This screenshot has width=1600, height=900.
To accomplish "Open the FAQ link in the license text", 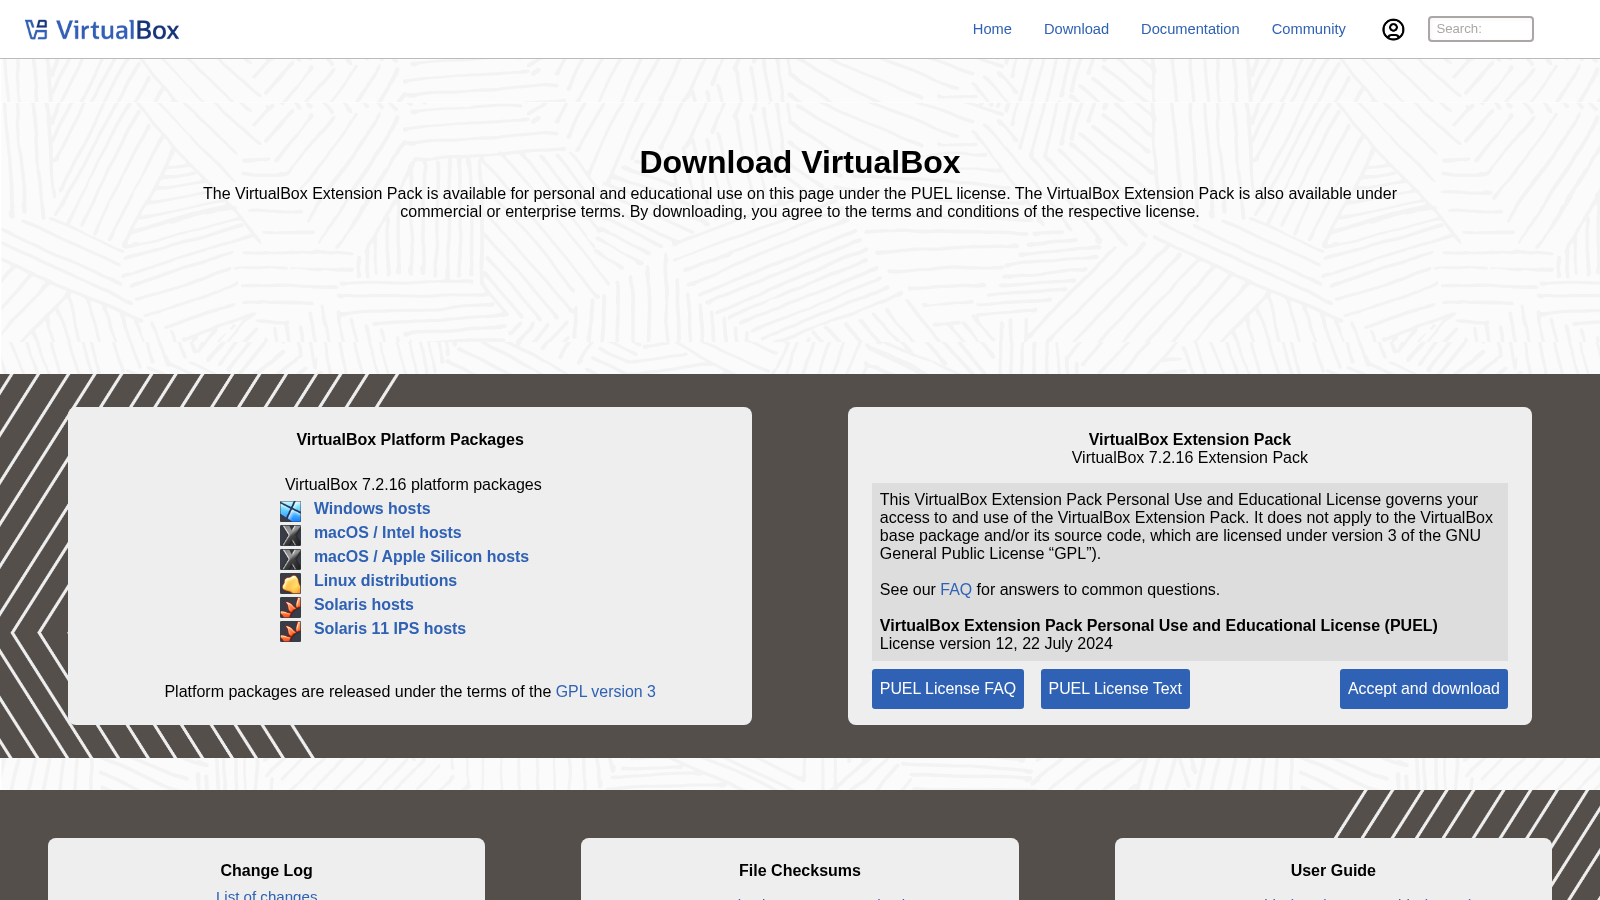I will [956, 590].
